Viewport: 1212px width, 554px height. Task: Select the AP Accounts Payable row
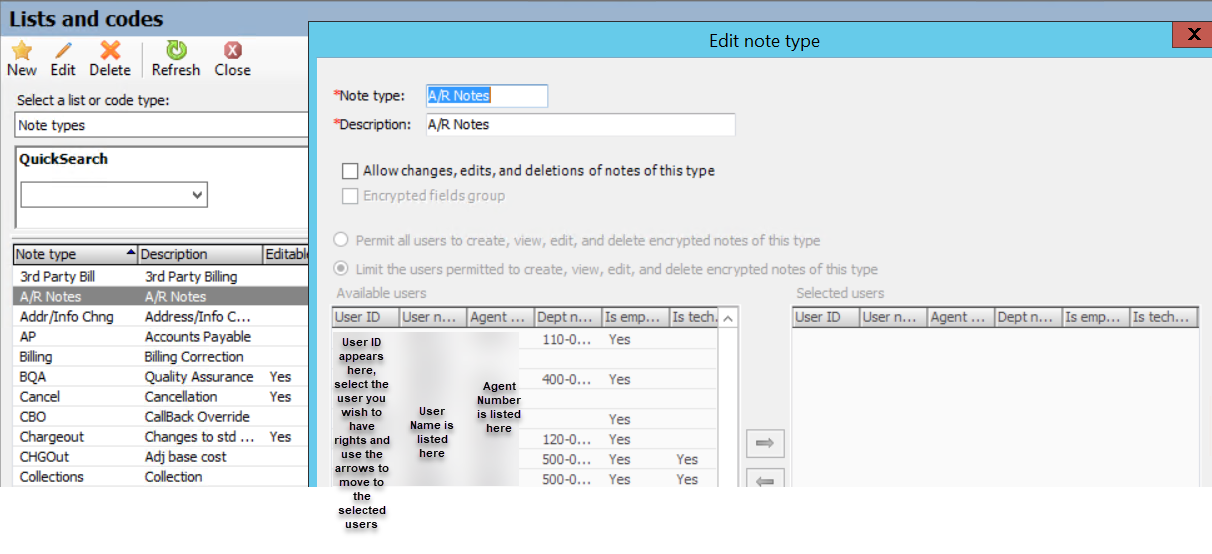point(161,336)
